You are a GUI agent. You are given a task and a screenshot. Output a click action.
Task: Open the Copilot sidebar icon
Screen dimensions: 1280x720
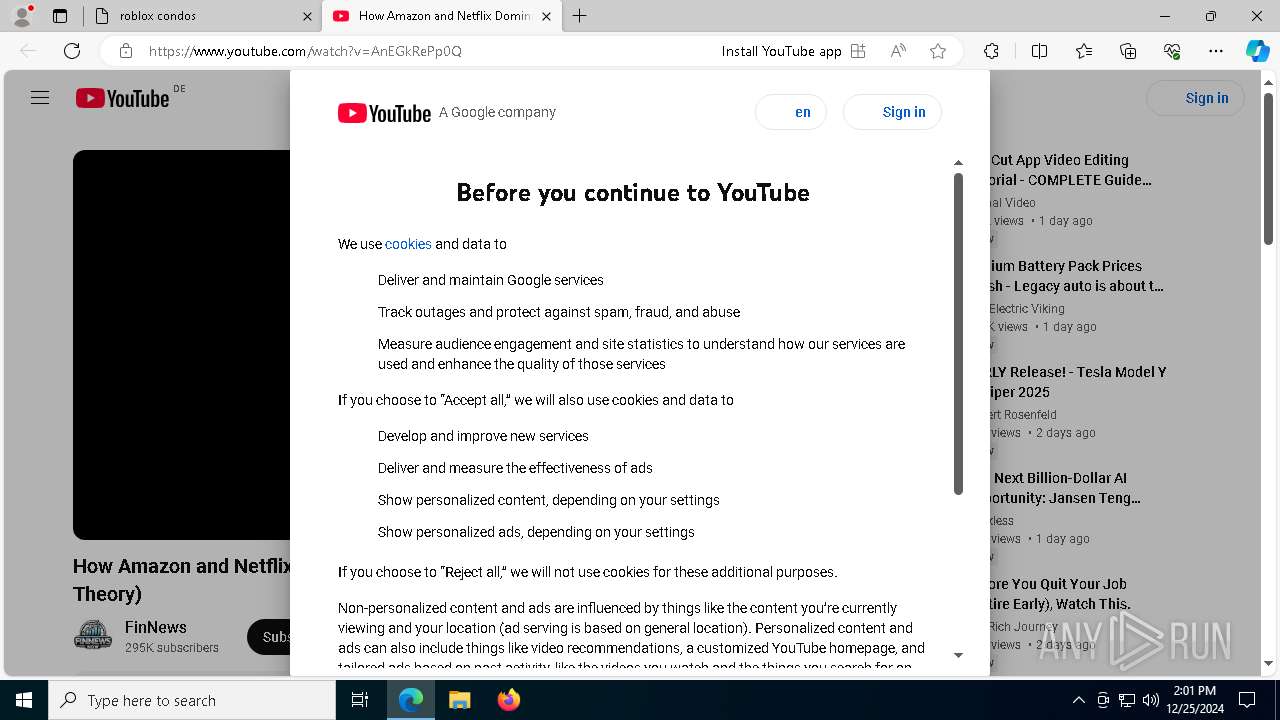pos(1257,51)
